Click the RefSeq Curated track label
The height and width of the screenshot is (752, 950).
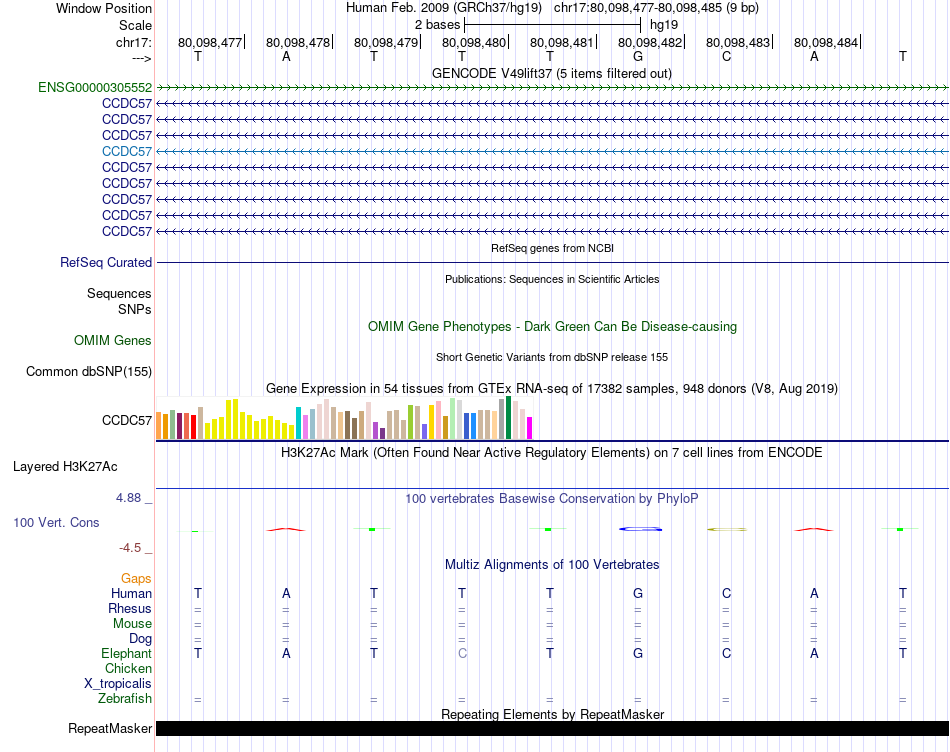(x=106, y=262)
